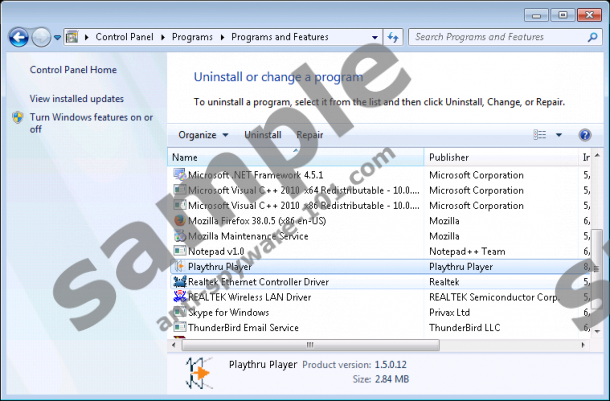Click the Repair button in toolbar
Image resolution: width=610 pixels, height=401 pixels.
(310, 135)
